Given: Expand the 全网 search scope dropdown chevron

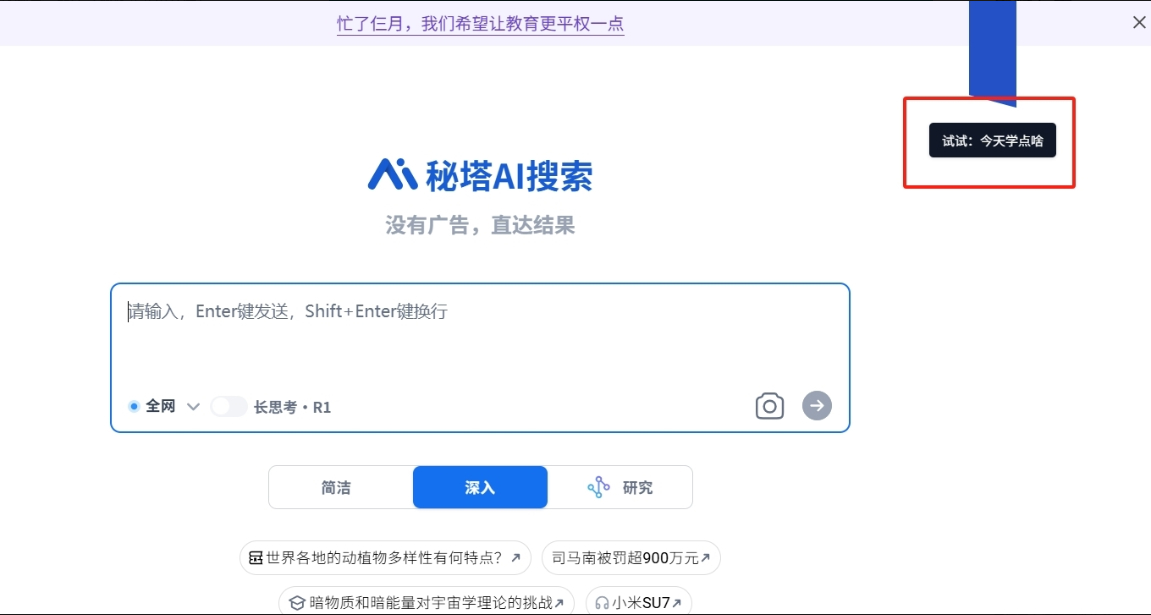Looking at the screenshot, I should tap(194, 407).
